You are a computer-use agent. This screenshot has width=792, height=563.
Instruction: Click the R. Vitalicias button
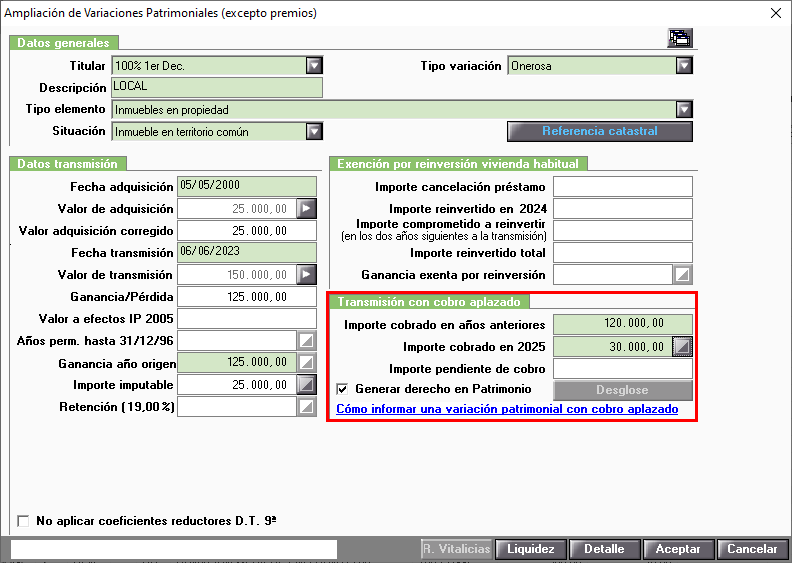(x=457, y=549)
